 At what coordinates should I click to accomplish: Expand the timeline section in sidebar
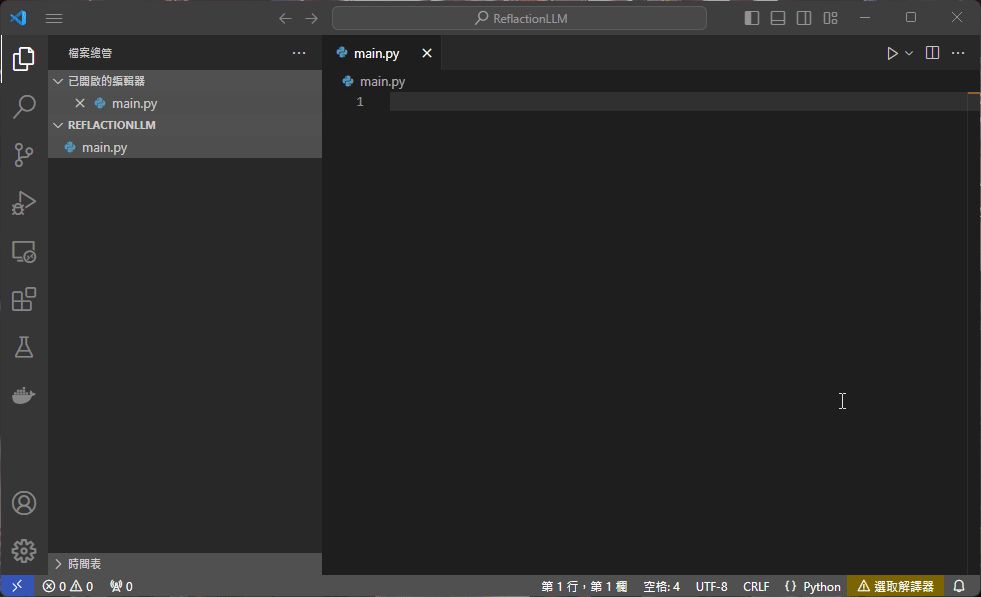point(84,564)
